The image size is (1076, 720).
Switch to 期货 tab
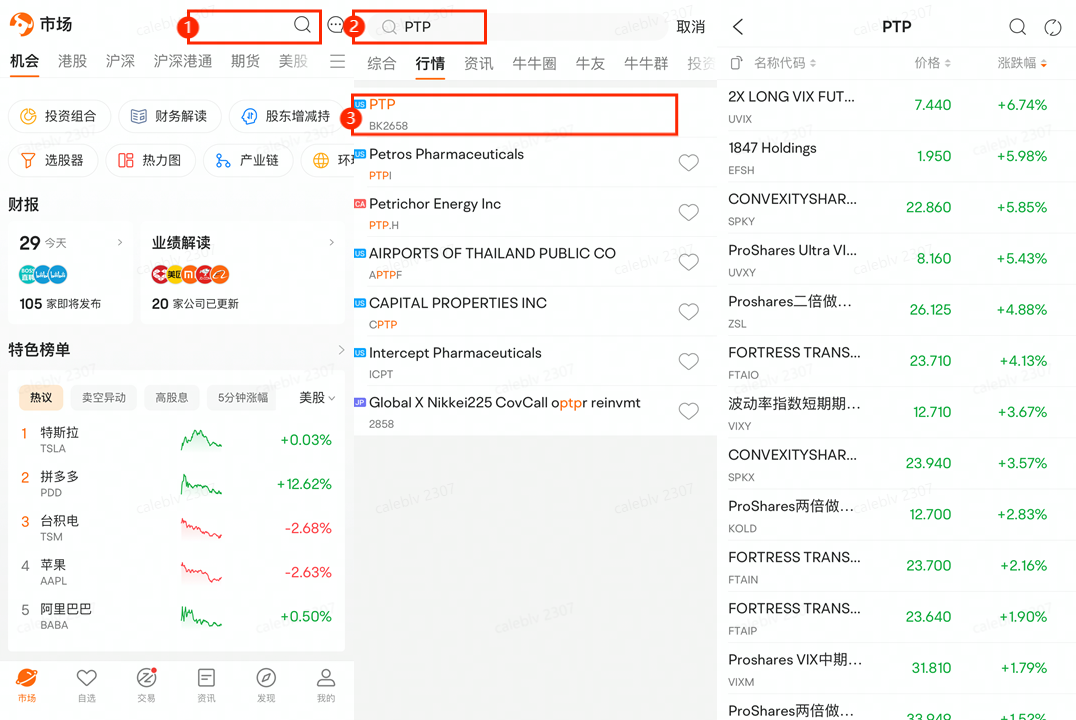pyautogui.click(x=245, y=61)
